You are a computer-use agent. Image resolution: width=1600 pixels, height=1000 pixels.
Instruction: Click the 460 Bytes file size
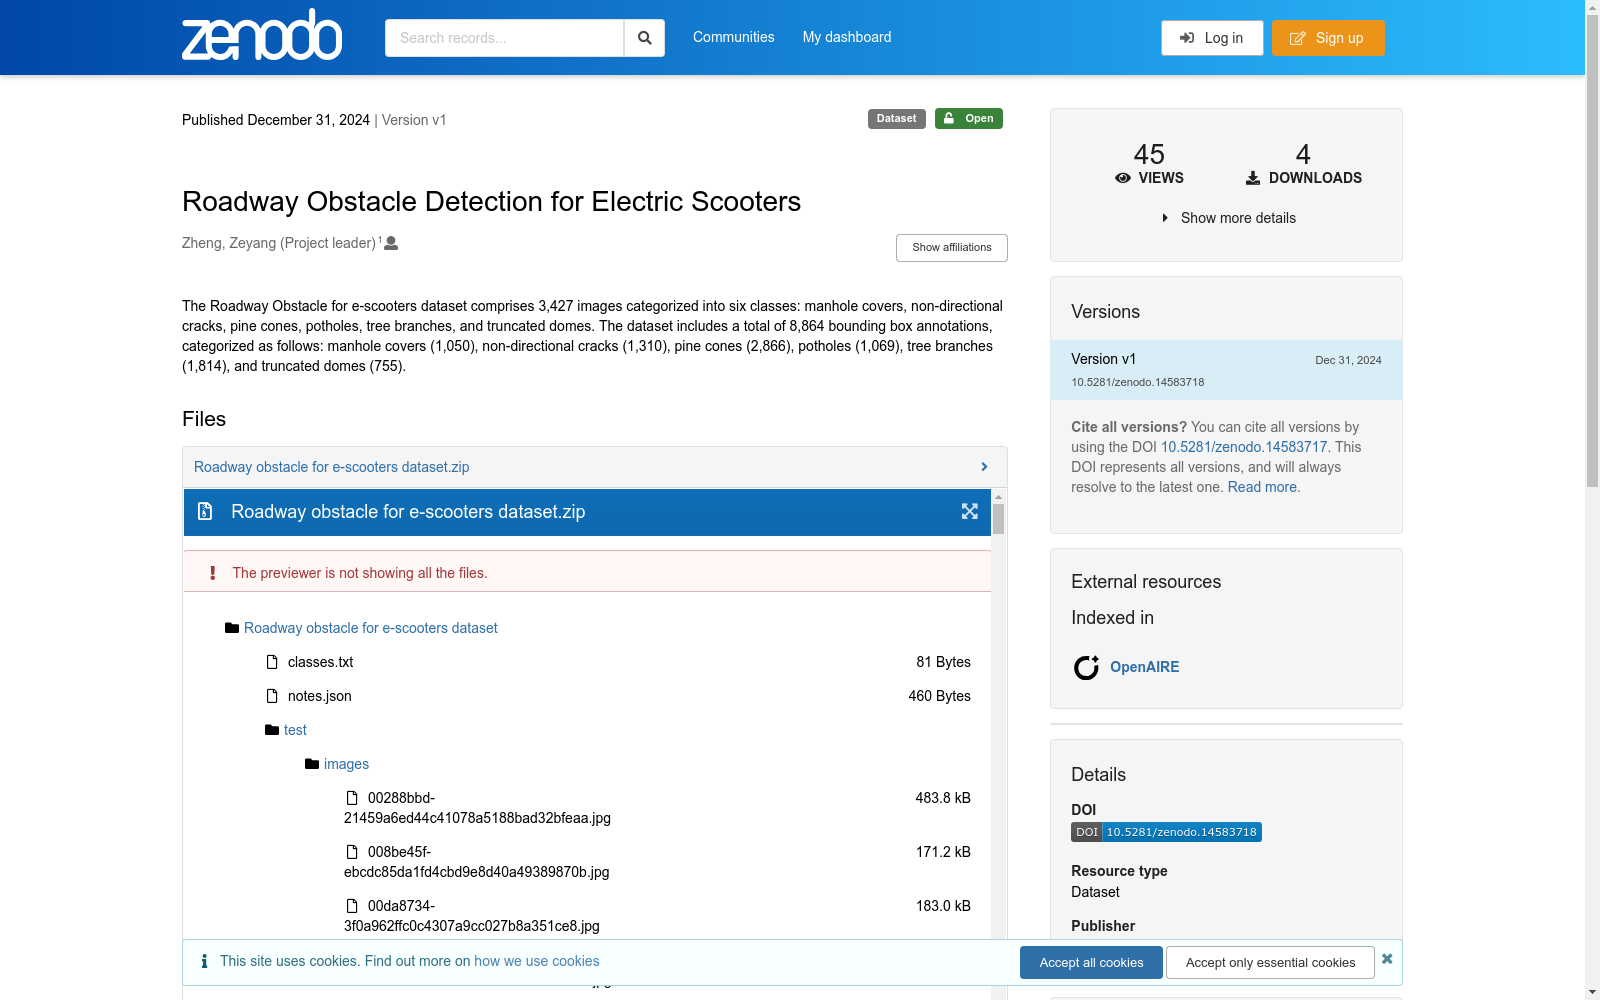pos(939,696)
